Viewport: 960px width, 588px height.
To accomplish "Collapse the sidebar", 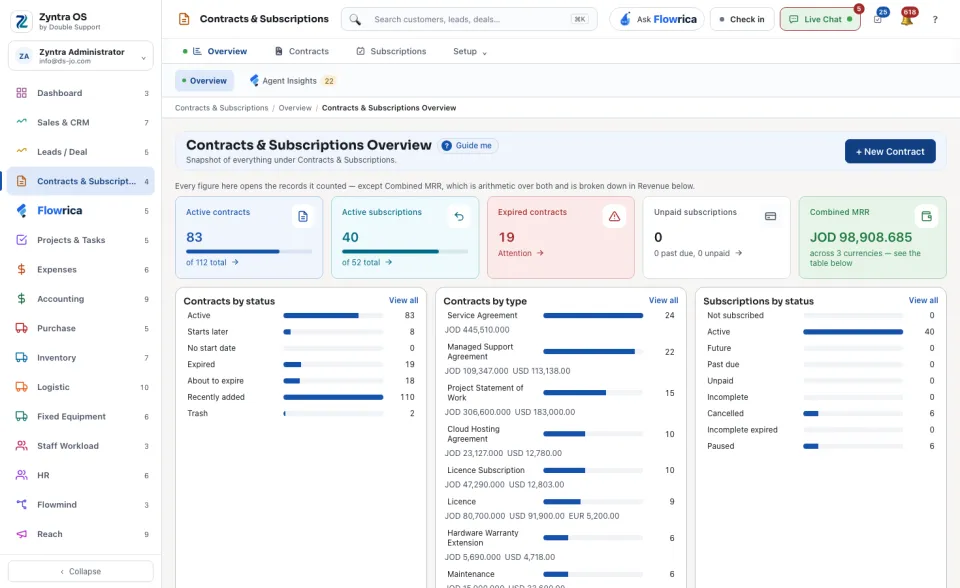I will click(x=81, y=571).
